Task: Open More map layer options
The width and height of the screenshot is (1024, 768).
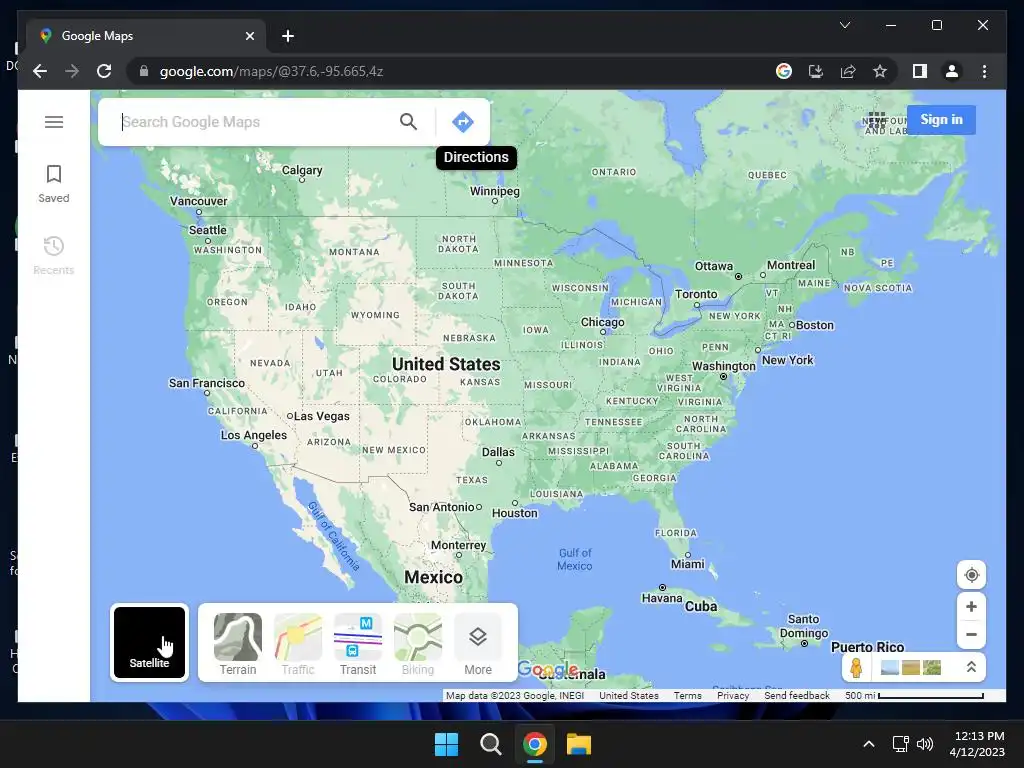Action: 478,644
